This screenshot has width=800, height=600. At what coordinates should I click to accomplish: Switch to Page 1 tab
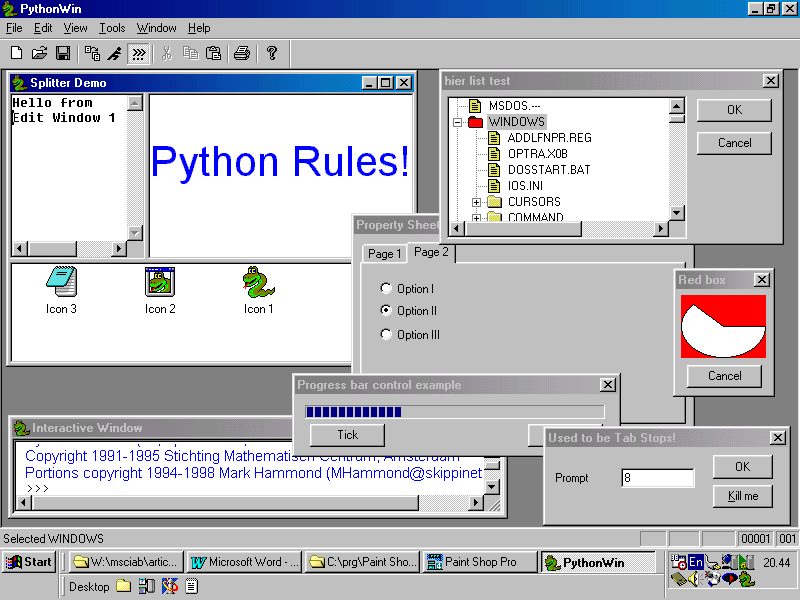385,254
